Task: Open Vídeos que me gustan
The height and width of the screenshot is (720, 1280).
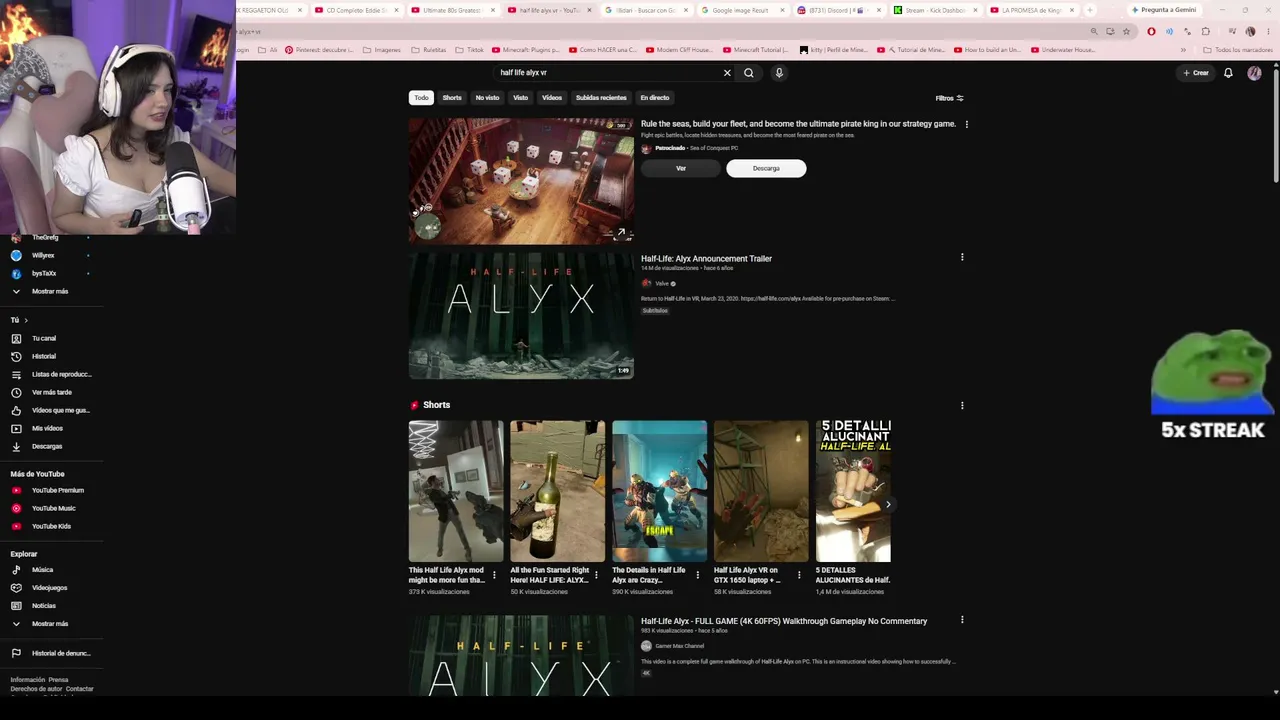Action: [x=51, y=410]
